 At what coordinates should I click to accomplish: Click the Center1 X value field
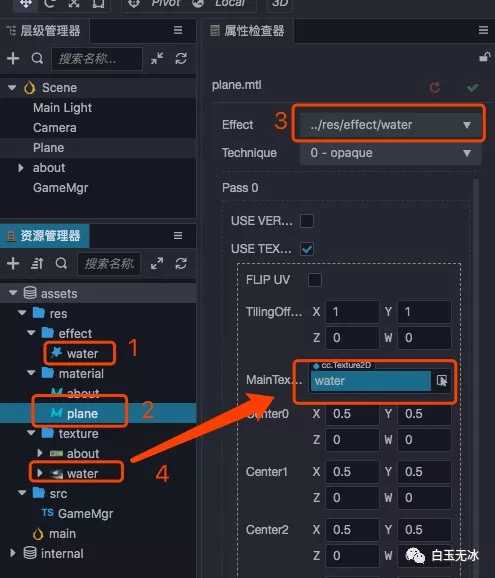click(352, 471)
